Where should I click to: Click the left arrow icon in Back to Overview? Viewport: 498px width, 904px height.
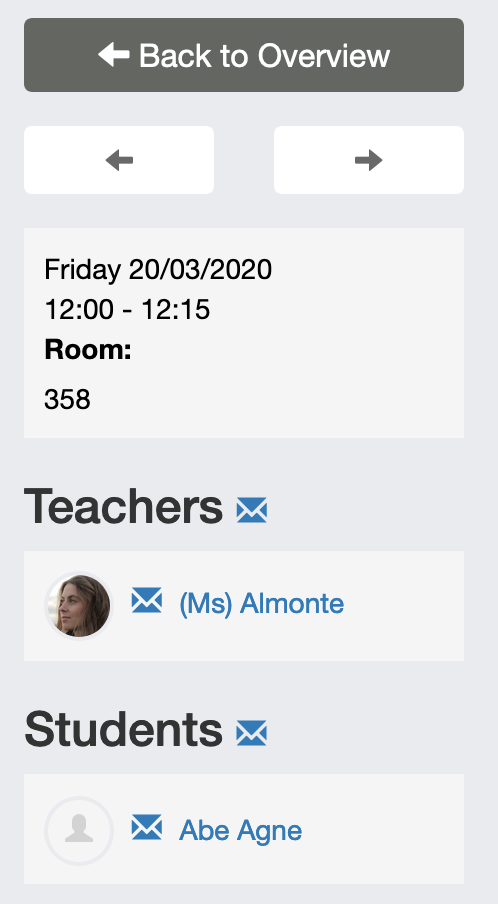(x=114, y=55)
